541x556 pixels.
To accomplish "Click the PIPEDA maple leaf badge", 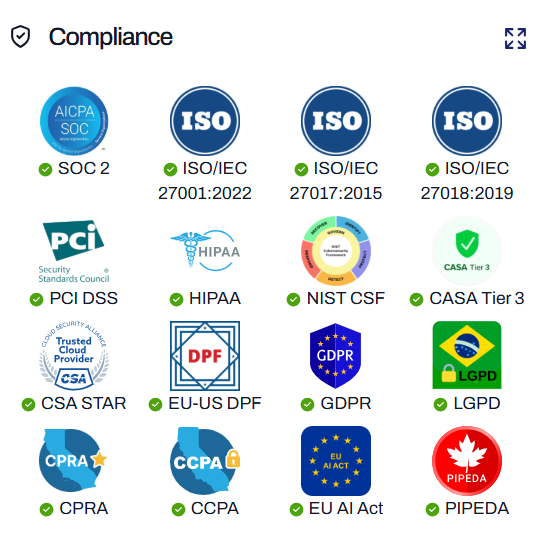I will coord(467,461).
